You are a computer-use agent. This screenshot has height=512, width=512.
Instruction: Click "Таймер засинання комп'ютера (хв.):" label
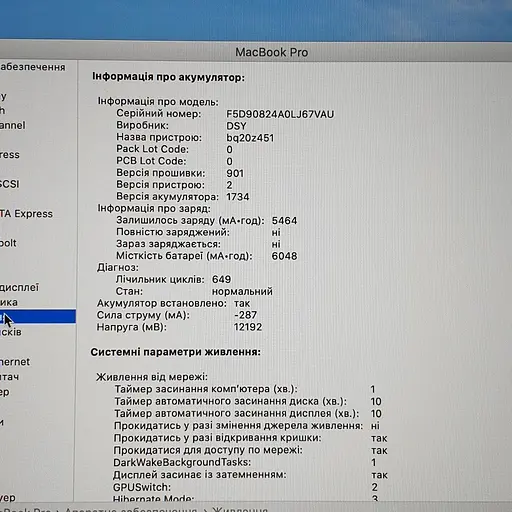click(x=206, y=389)
